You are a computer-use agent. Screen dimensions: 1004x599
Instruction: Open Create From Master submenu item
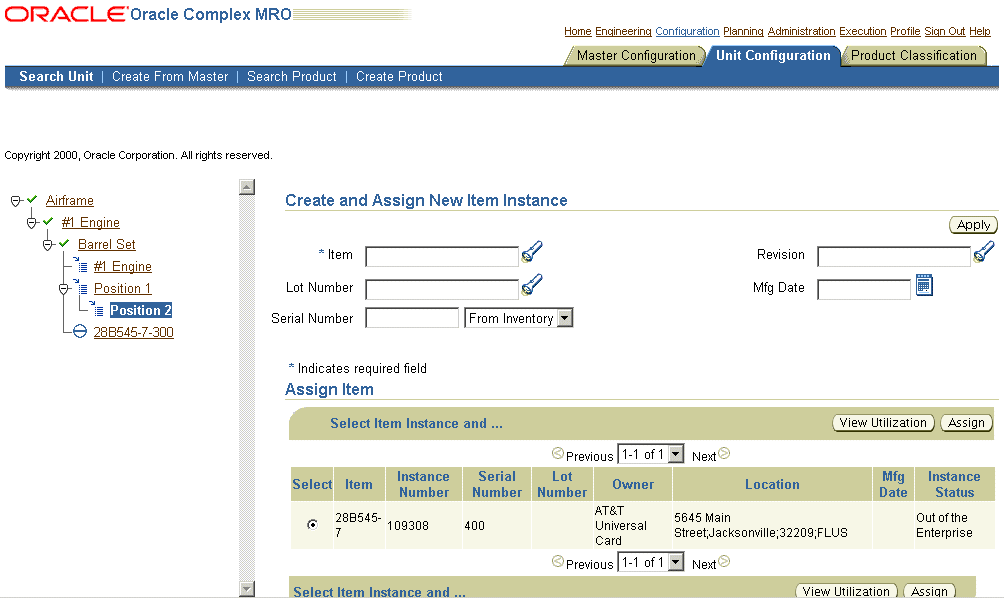[x=170, y=76]
